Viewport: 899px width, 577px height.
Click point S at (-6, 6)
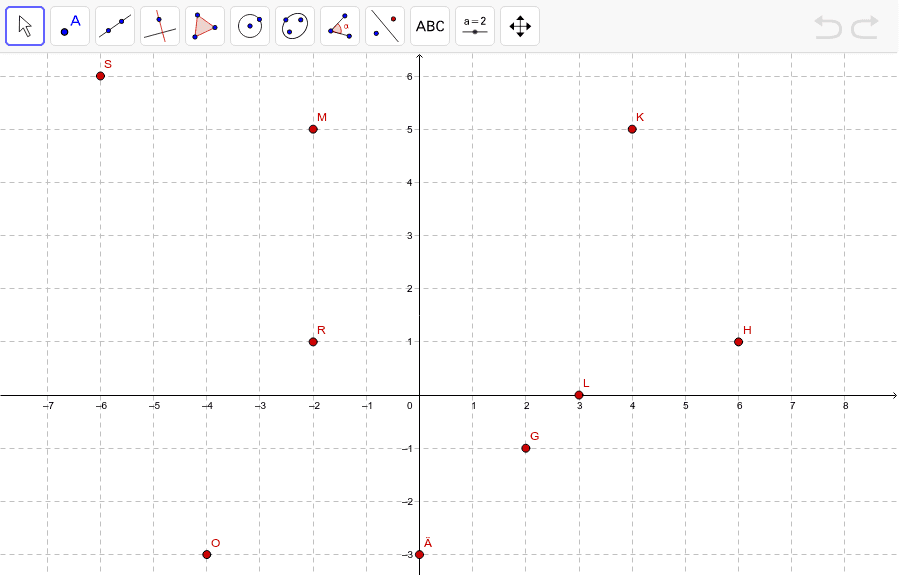click(100, 76)
